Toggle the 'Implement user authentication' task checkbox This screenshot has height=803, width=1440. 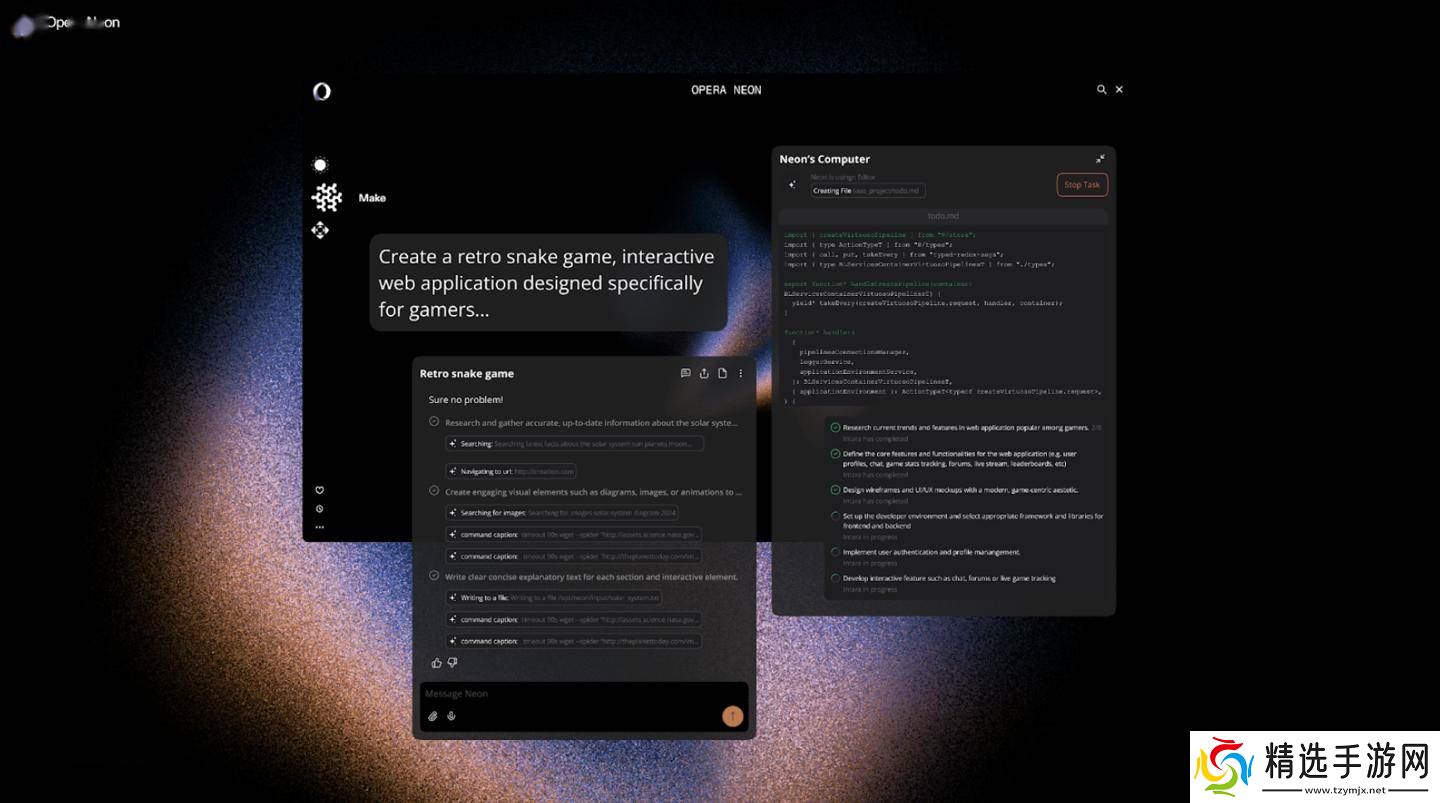click(x=835, y=552)
